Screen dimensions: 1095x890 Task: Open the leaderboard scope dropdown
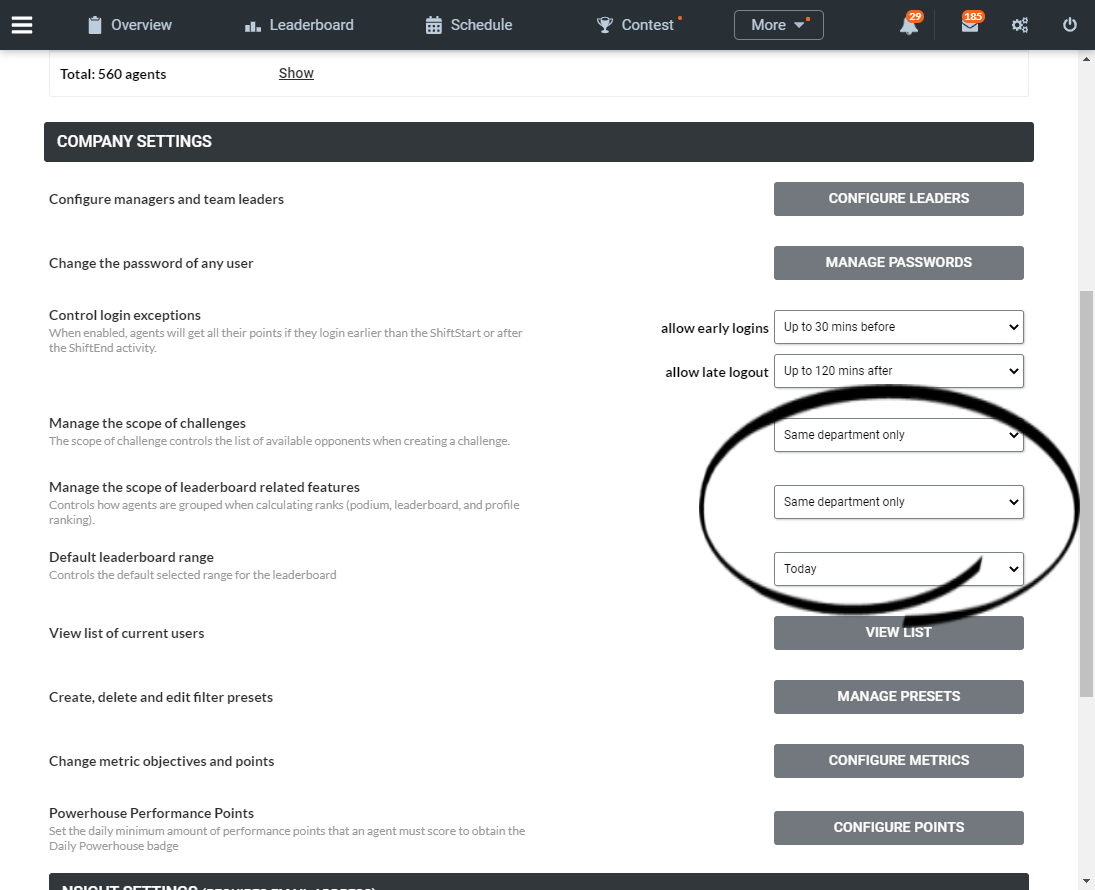coord(898,502)
